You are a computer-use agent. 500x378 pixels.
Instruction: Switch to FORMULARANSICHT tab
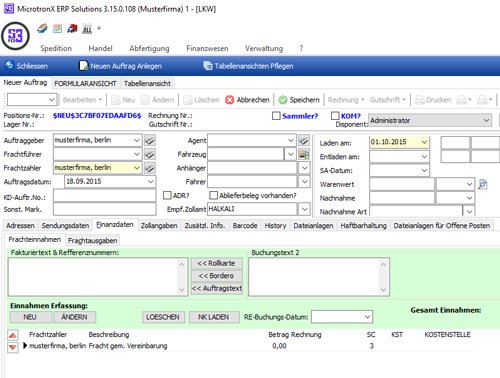click(85, 83)
